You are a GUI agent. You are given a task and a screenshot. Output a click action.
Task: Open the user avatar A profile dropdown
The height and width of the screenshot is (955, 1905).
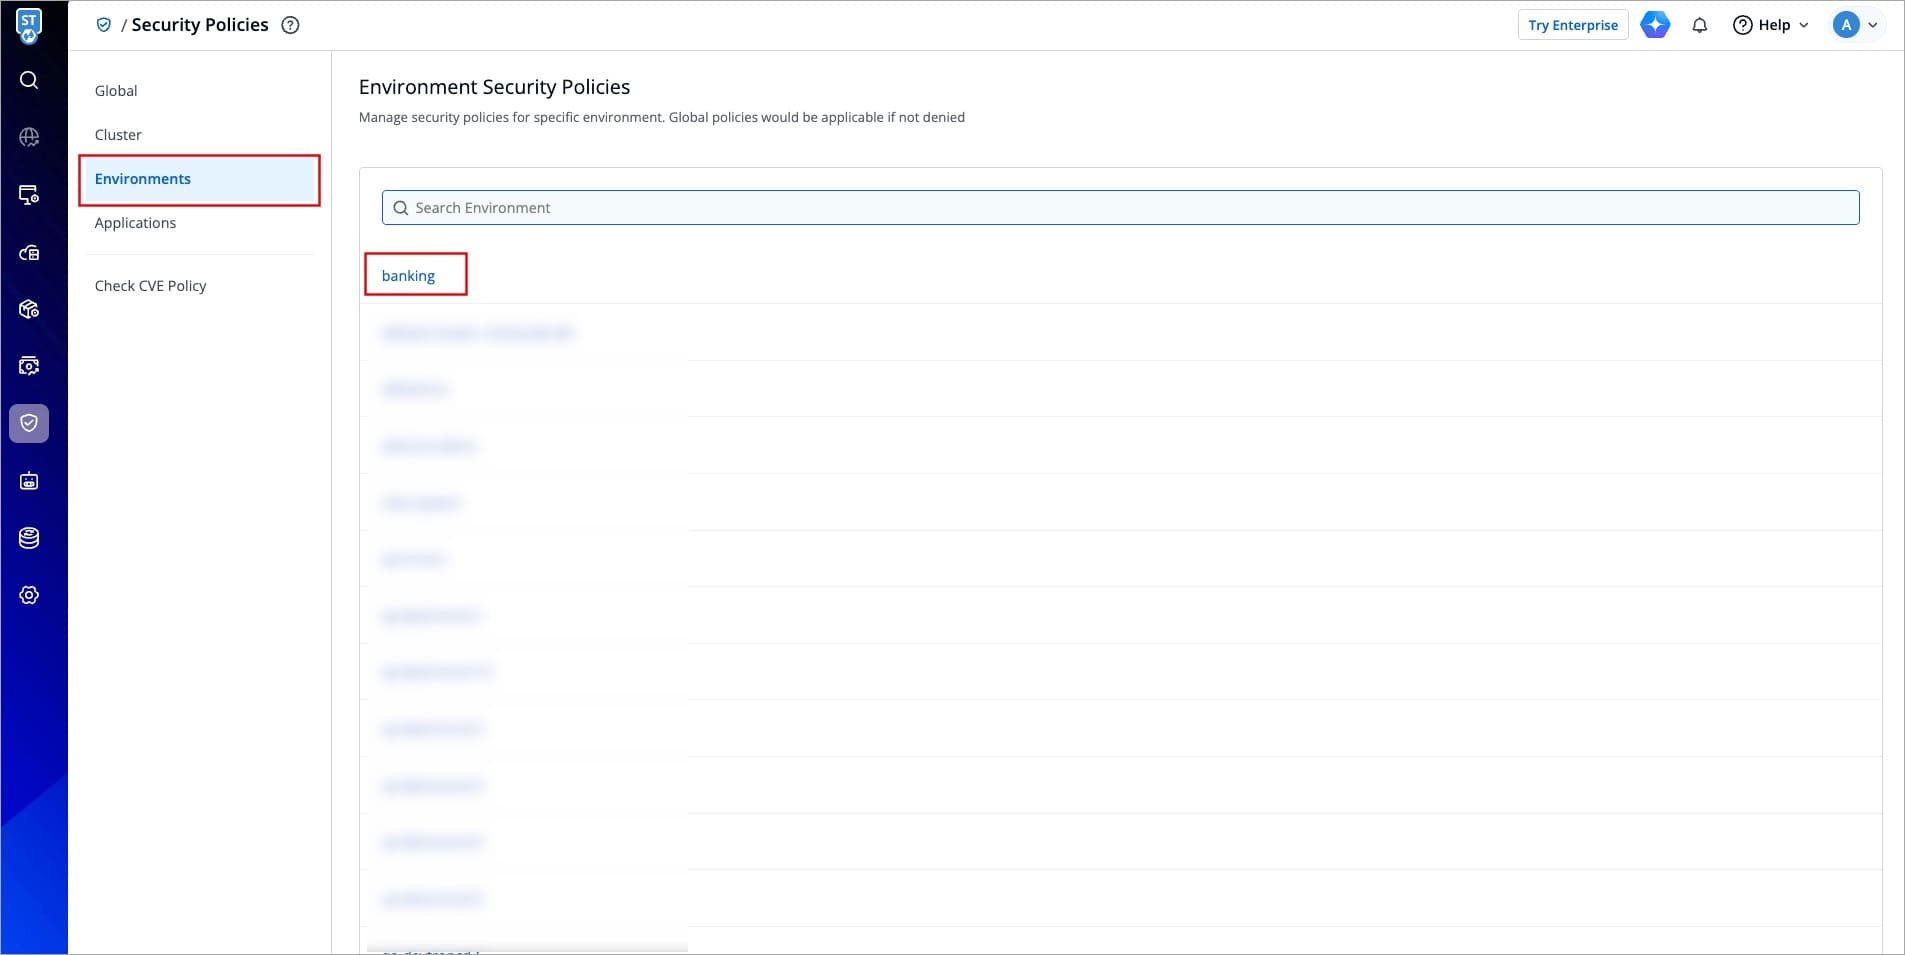(1855, 25)
